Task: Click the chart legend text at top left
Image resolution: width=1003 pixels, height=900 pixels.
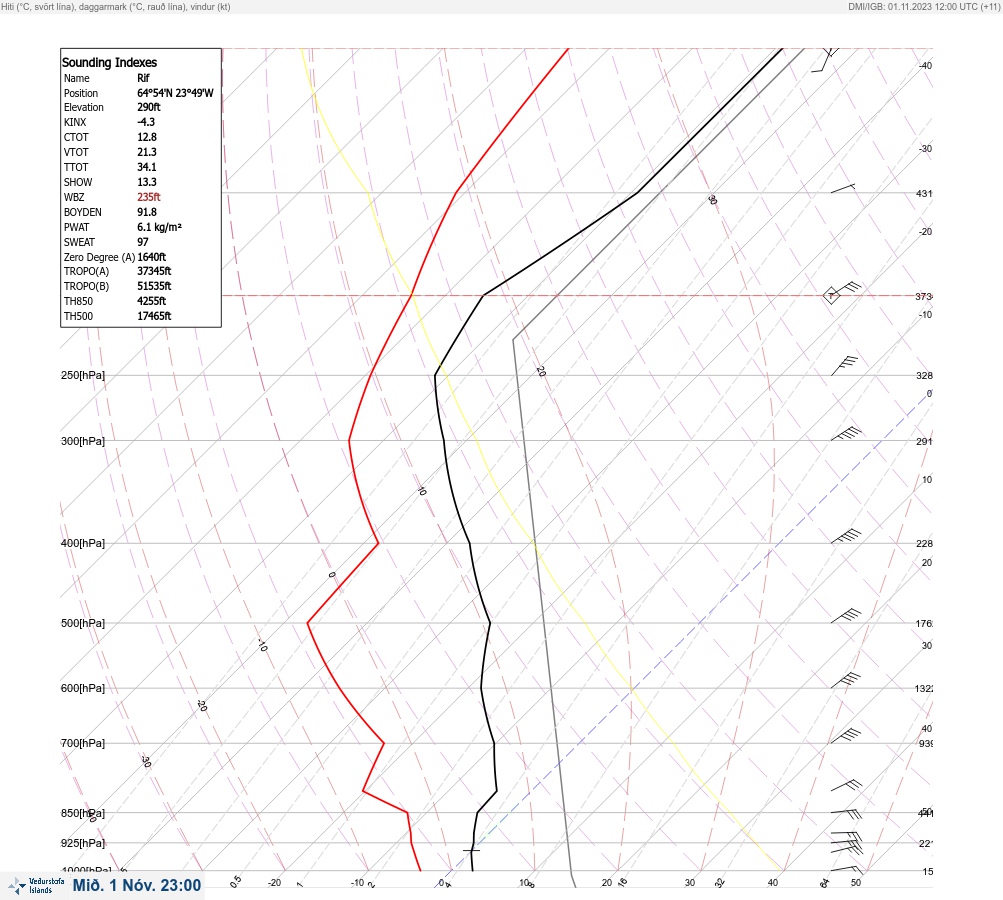Action: point(116,6)
